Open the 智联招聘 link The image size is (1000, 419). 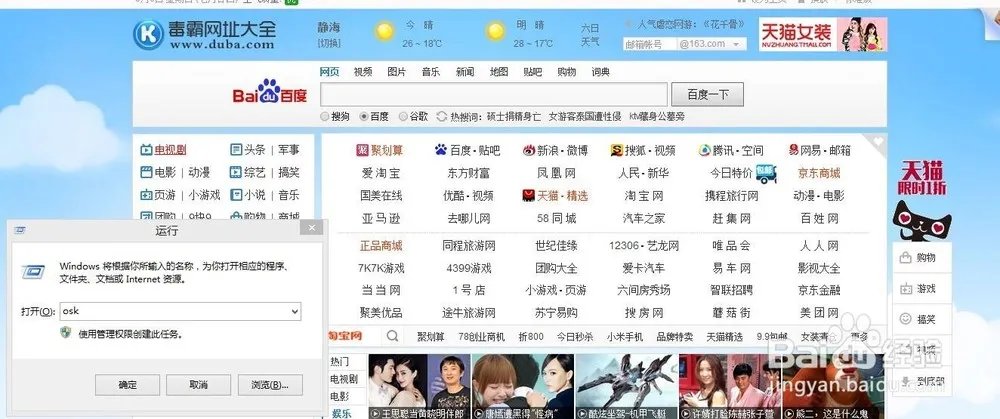pos(732,290)
